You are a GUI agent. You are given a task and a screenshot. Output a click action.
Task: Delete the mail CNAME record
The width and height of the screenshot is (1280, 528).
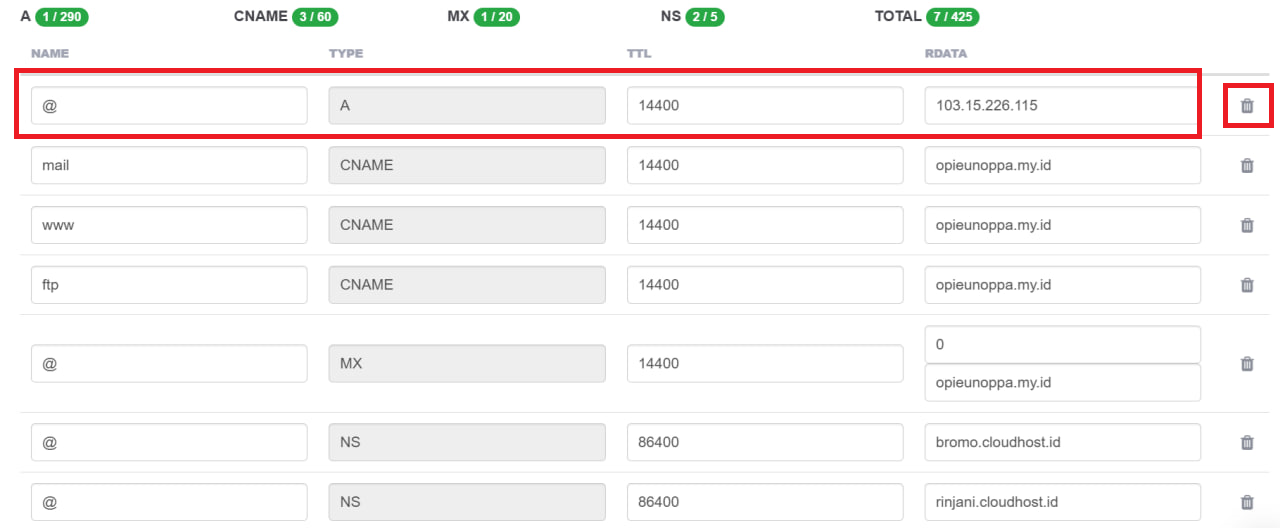(x=1247, y=166)
